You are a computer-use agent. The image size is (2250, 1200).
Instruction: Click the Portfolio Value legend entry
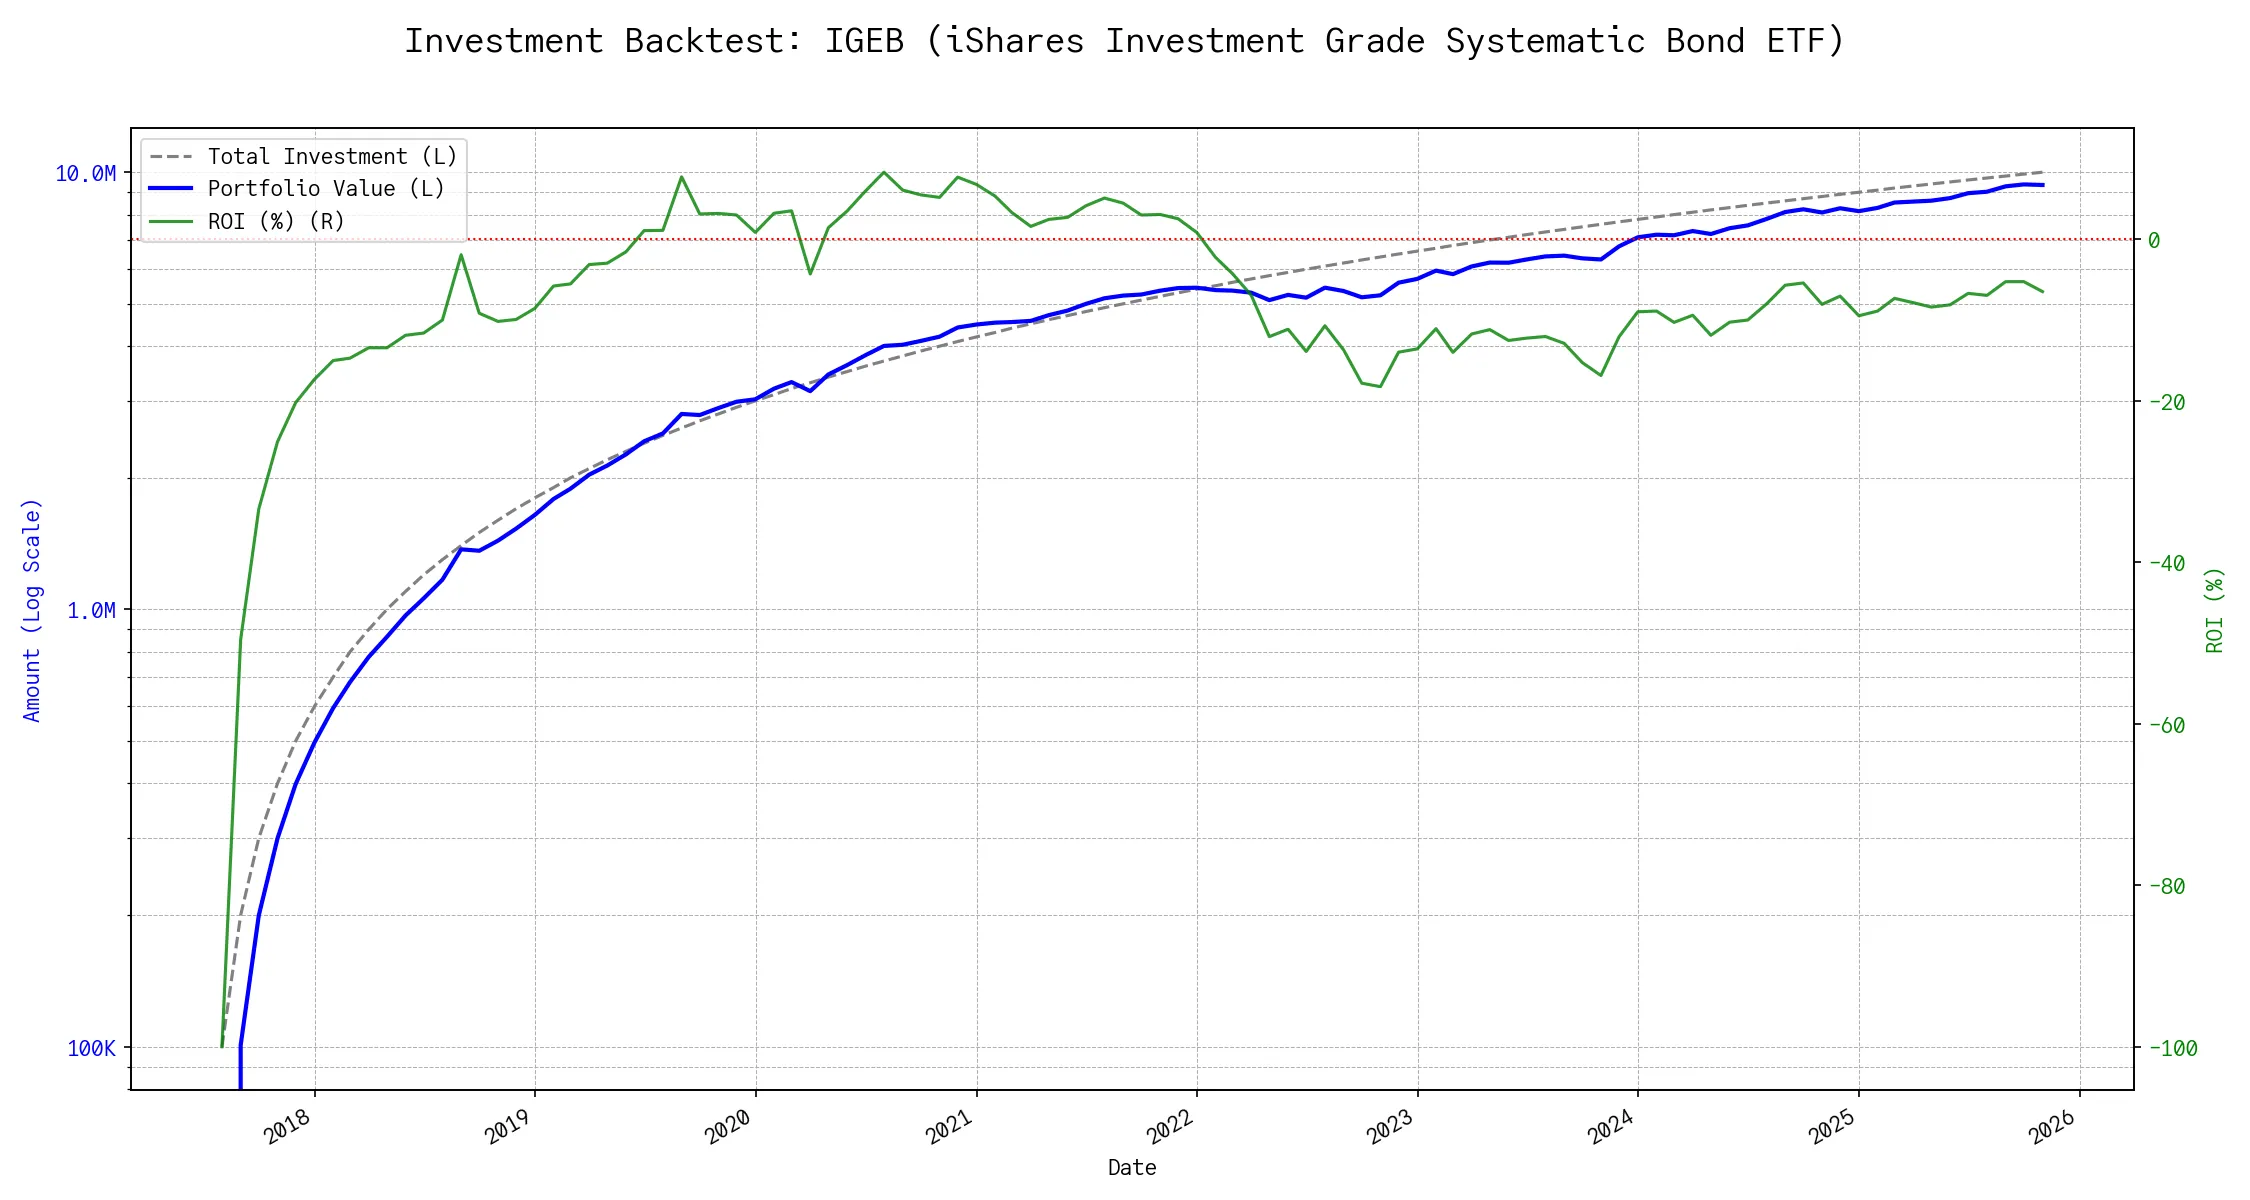click(x=326, y=189)
